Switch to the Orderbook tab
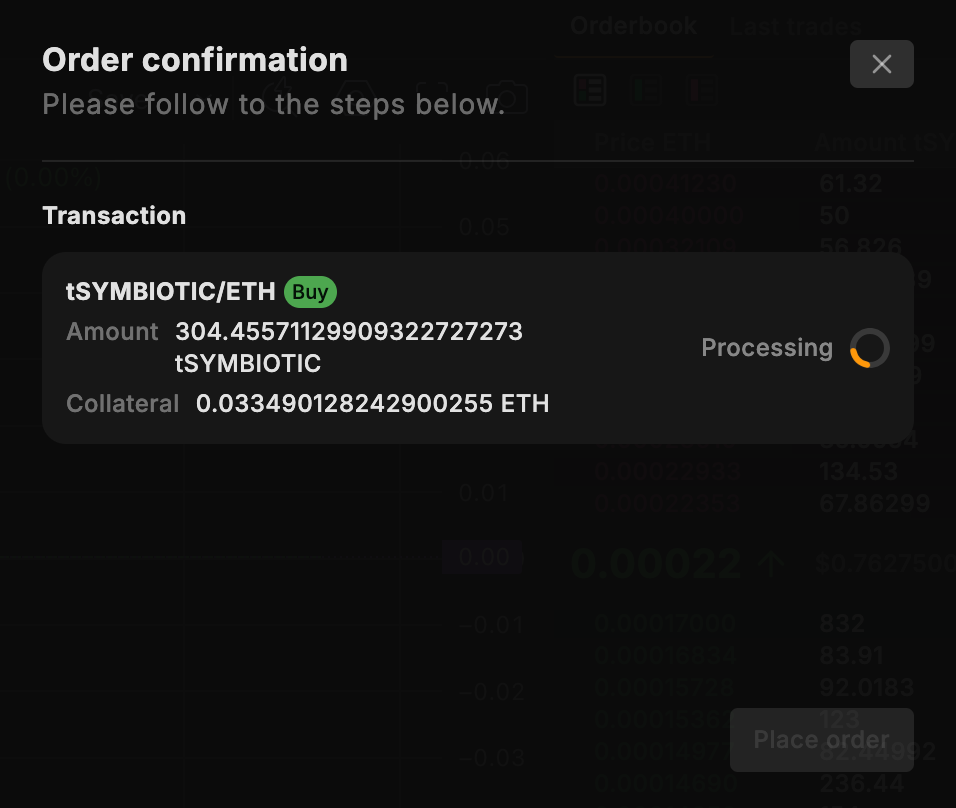Viewport: 956px width, 808px height. [x=633, y=26]
